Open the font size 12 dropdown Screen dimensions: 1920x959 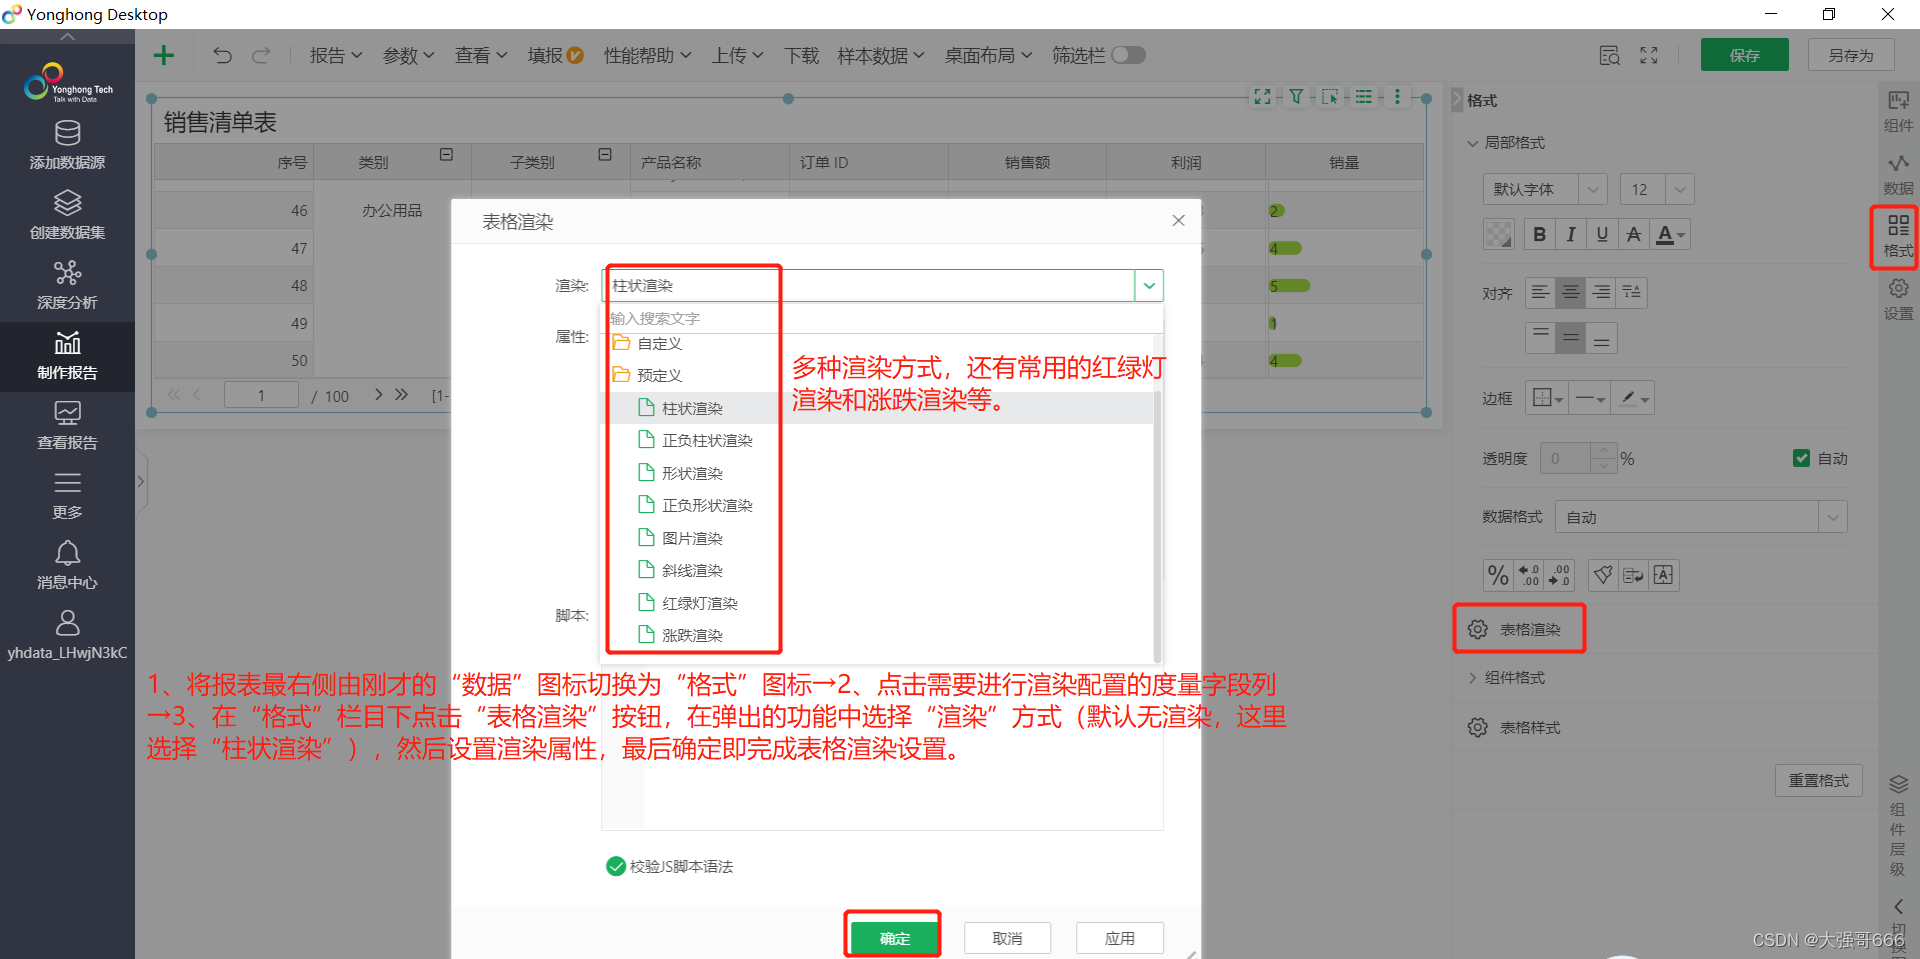(x=1679, y=189)
